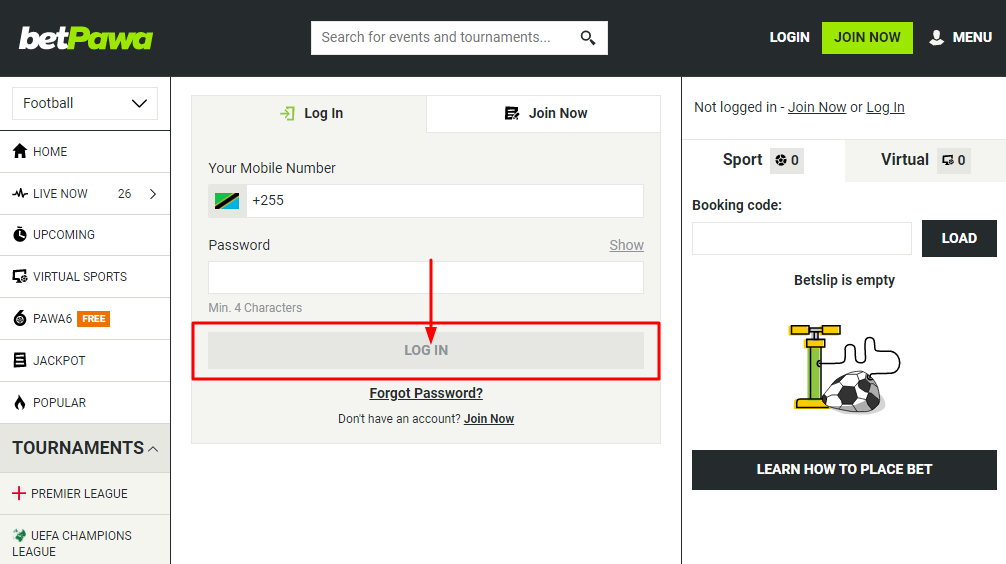Image resolution: width=1006 pixels, height=564 pixels.
Task: Open the Football sport dropdown
Action: [x=85, y=103]
